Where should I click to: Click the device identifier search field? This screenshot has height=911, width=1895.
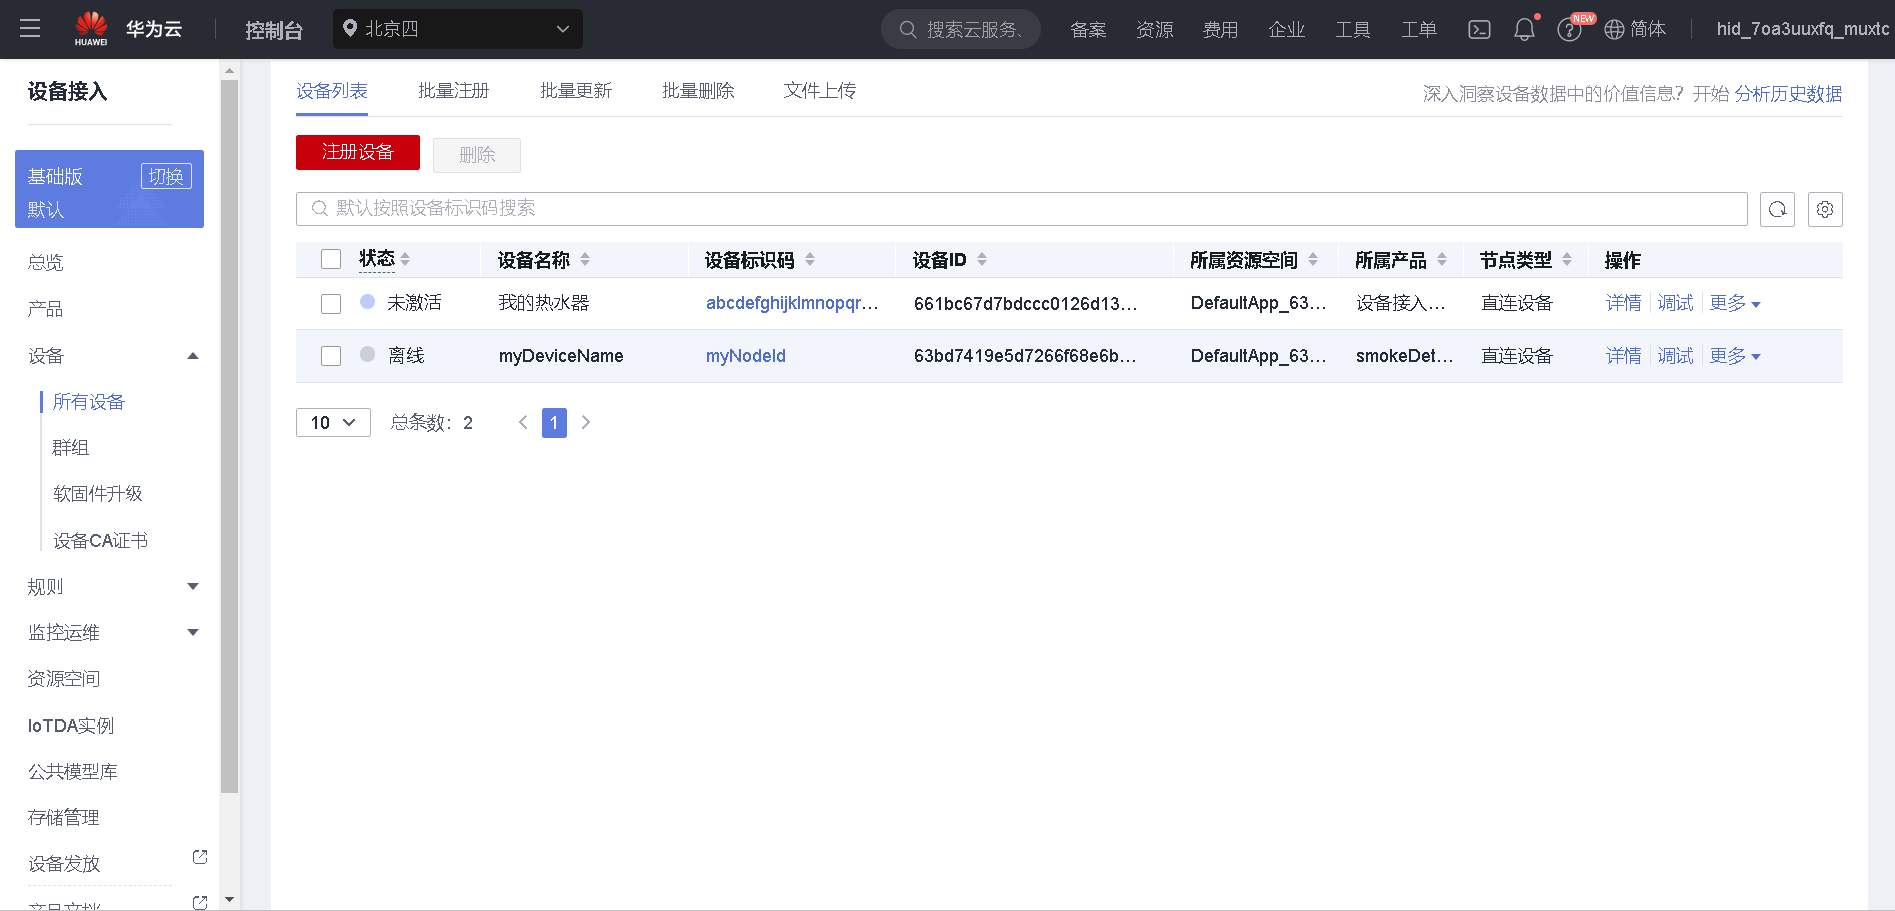[x=1022, y=209]
